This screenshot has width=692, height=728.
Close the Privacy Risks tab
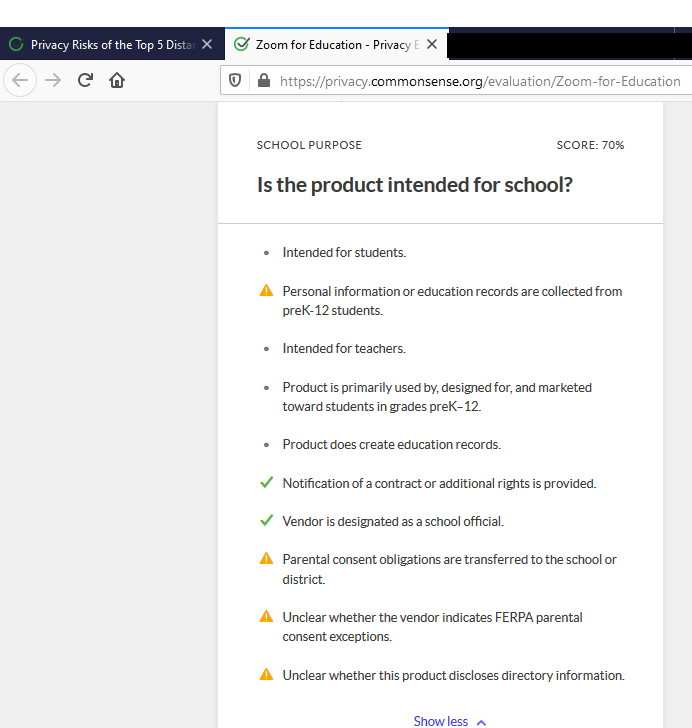207,44
